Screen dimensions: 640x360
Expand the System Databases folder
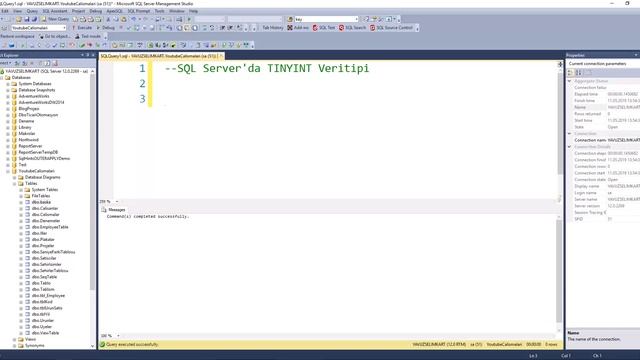pyautogui.click(x=8, y=84)
